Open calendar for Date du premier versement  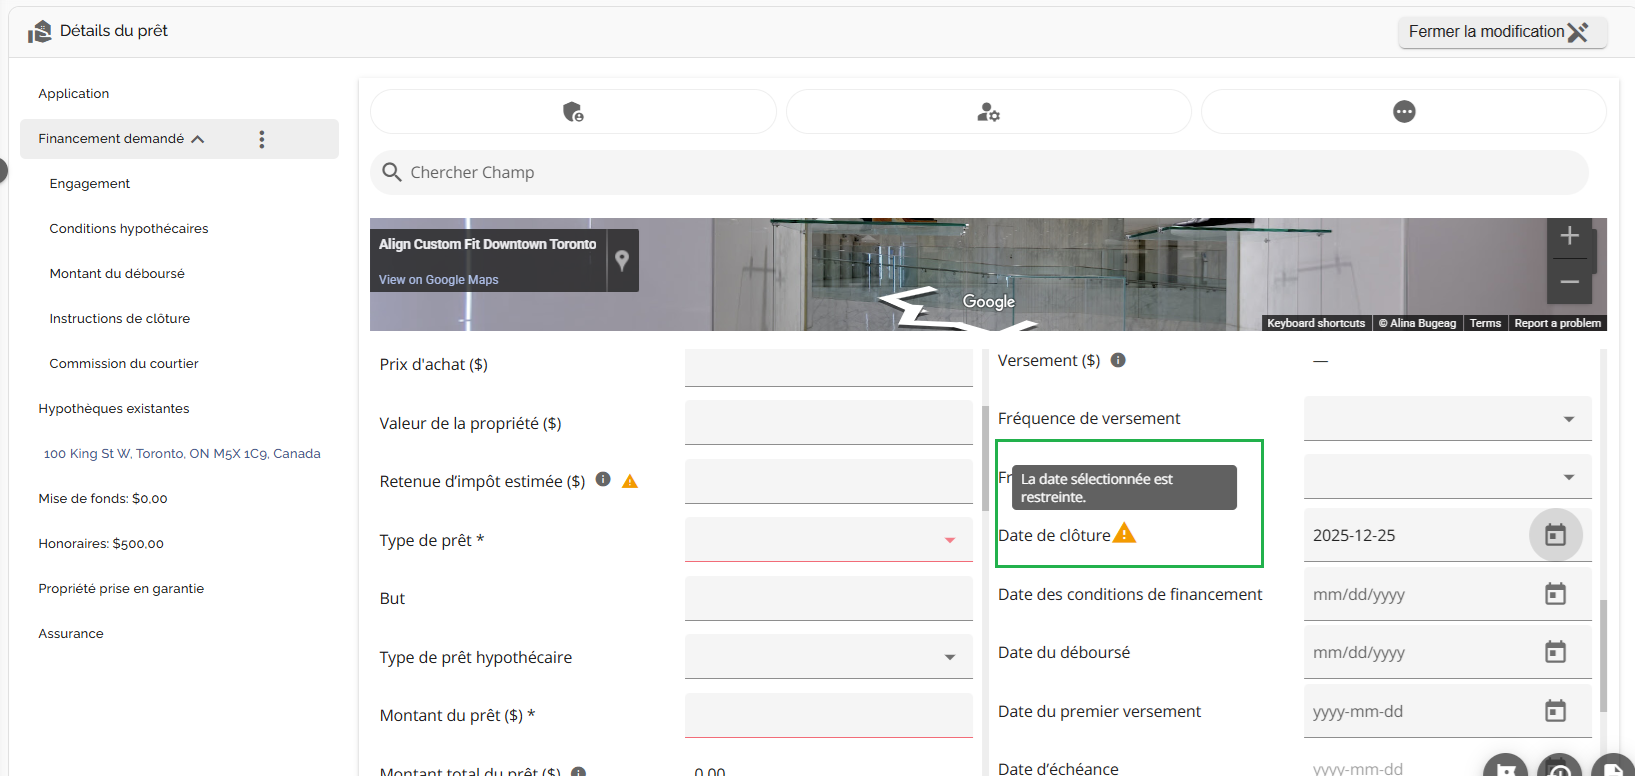click(x=1555, y=711)
